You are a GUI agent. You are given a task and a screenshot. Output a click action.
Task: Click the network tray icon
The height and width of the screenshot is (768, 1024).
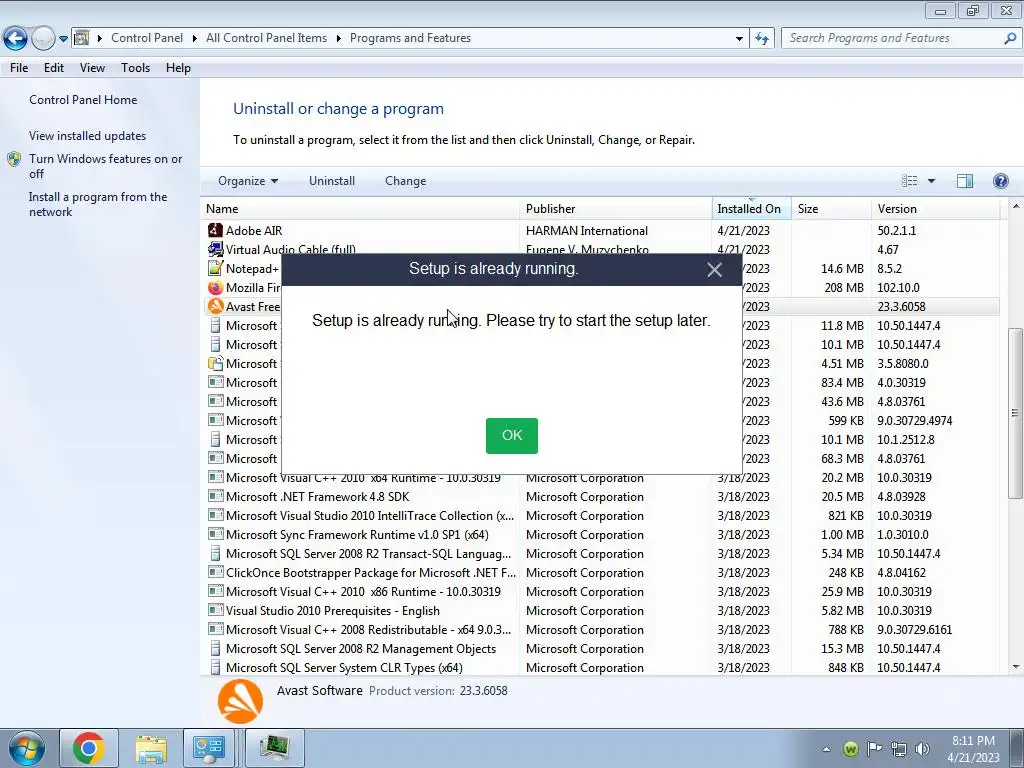899,749
